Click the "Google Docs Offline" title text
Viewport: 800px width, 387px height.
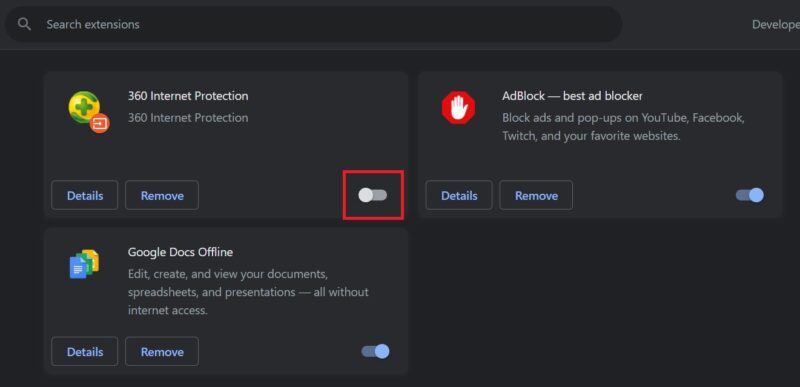pyautogui.click(x=180, y=252)
